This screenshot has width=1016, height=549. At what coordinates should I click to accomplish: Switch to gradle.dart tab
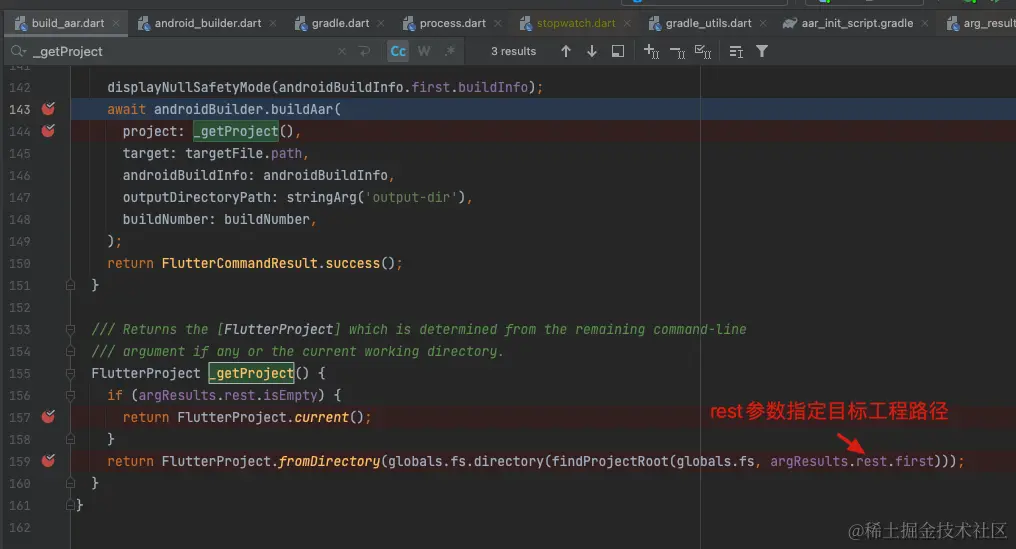coord(340,23)
